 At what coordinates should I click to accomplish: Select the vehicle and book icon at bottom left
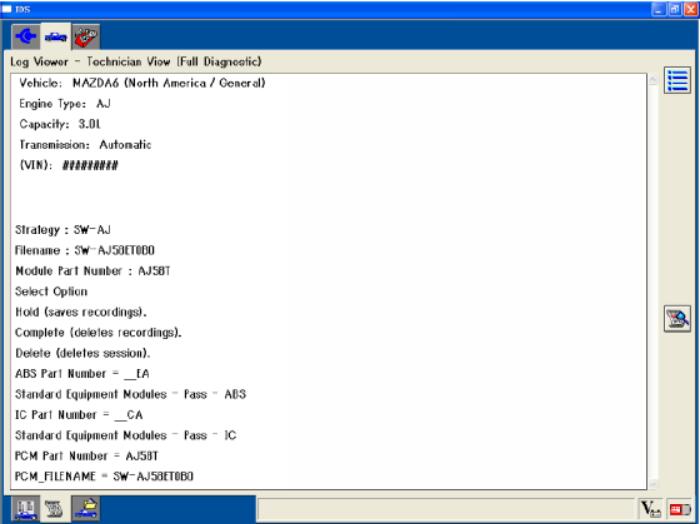[x=25, y=509]
